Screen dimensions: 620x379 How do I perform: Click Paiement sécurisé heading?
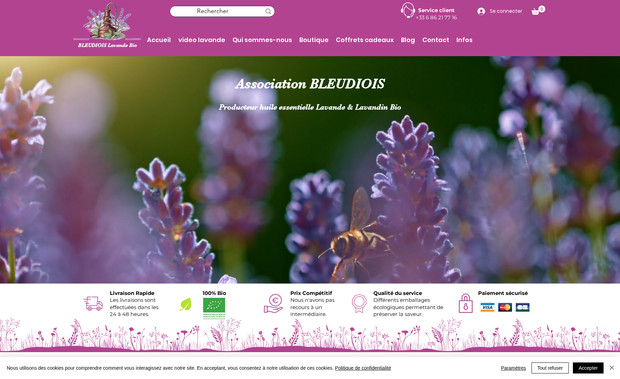pos(503,293)
